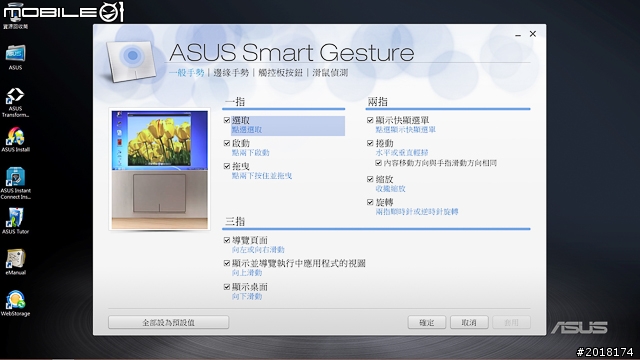The image size is (640, 360).
Task: Switch to the 邊緣手勢 tab
Action: coord(231,73)
